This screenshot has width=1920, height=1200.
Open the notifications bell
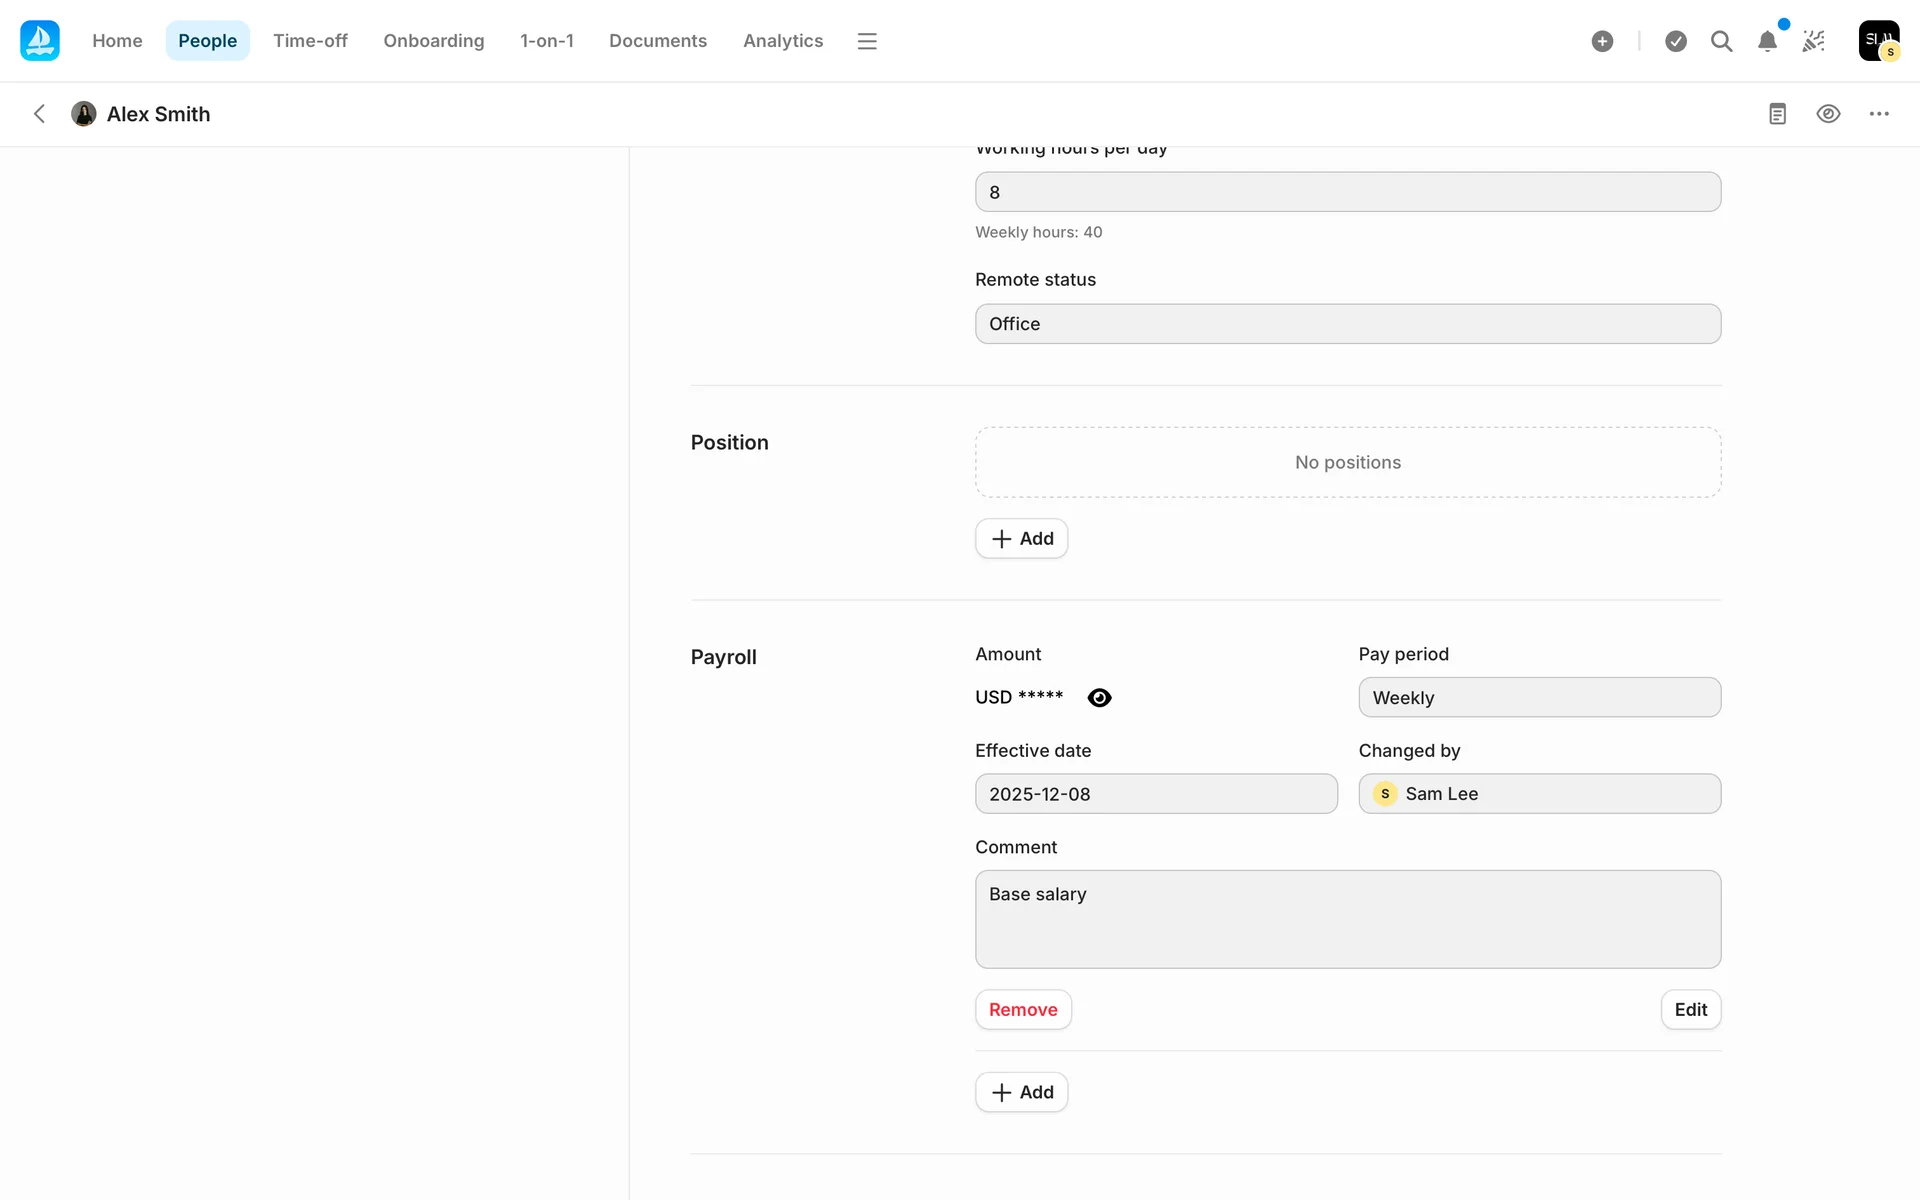[x=1767, y=41]
